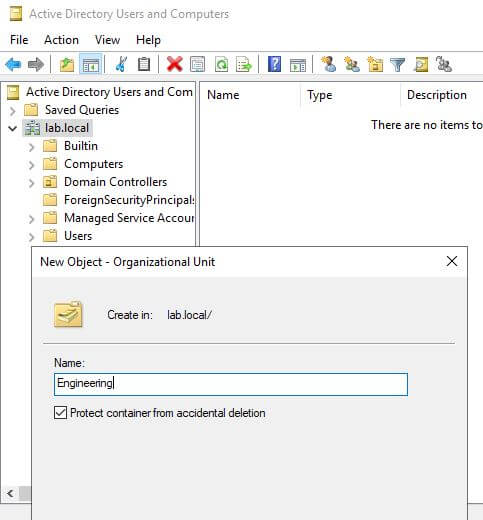Select the Managed Service Accounts tree item
The width and height of the screenshot is (483, 520).
129,218
